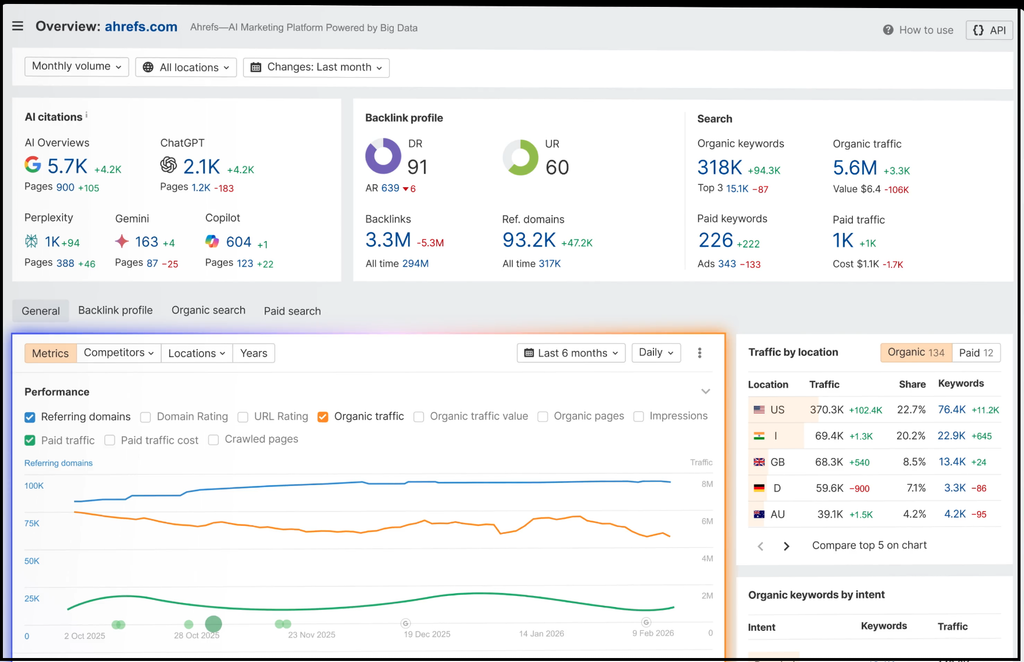This screenshot has height=662, width=1024.
Task: Click the globe icon in All locations
Action: click(148, 67)
